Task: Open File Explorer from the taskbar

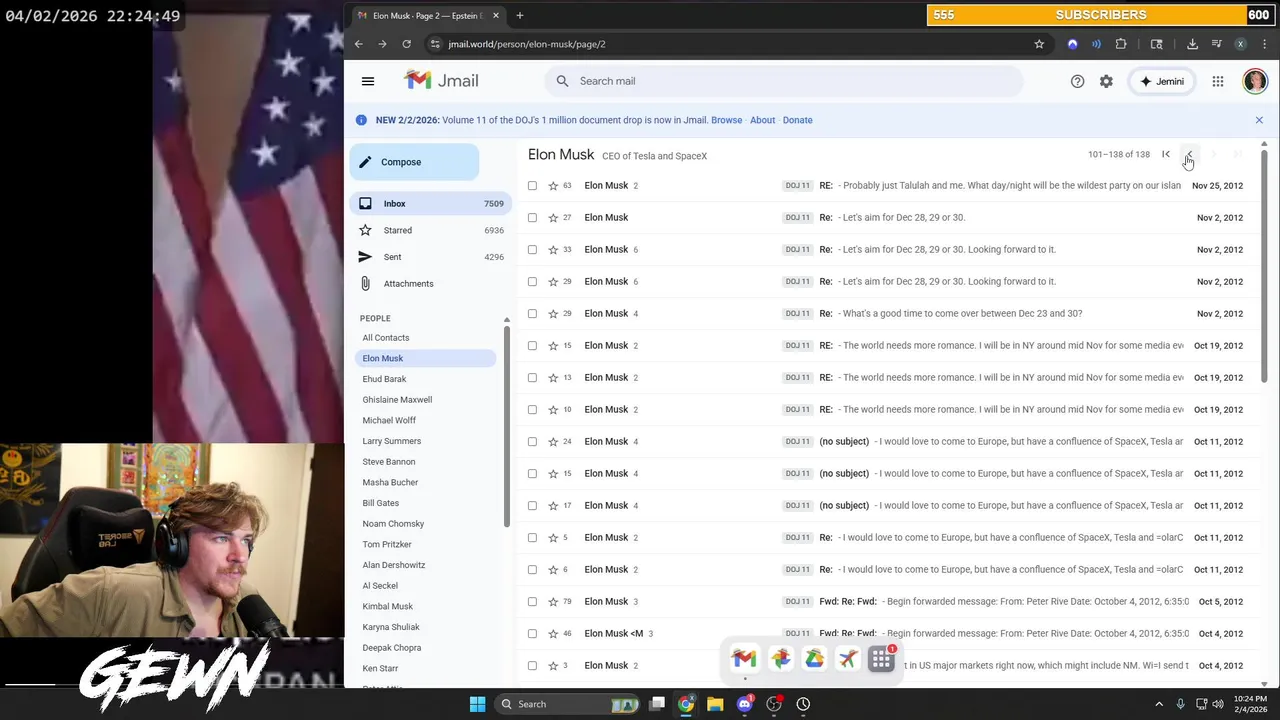Action: click(x=715, y=704)
